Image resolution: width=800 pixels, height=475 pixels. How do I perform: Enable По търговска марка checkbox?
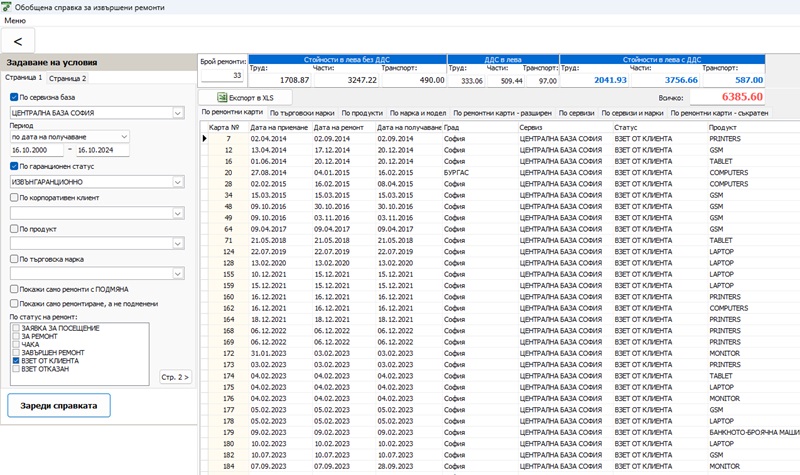point(14,259)
